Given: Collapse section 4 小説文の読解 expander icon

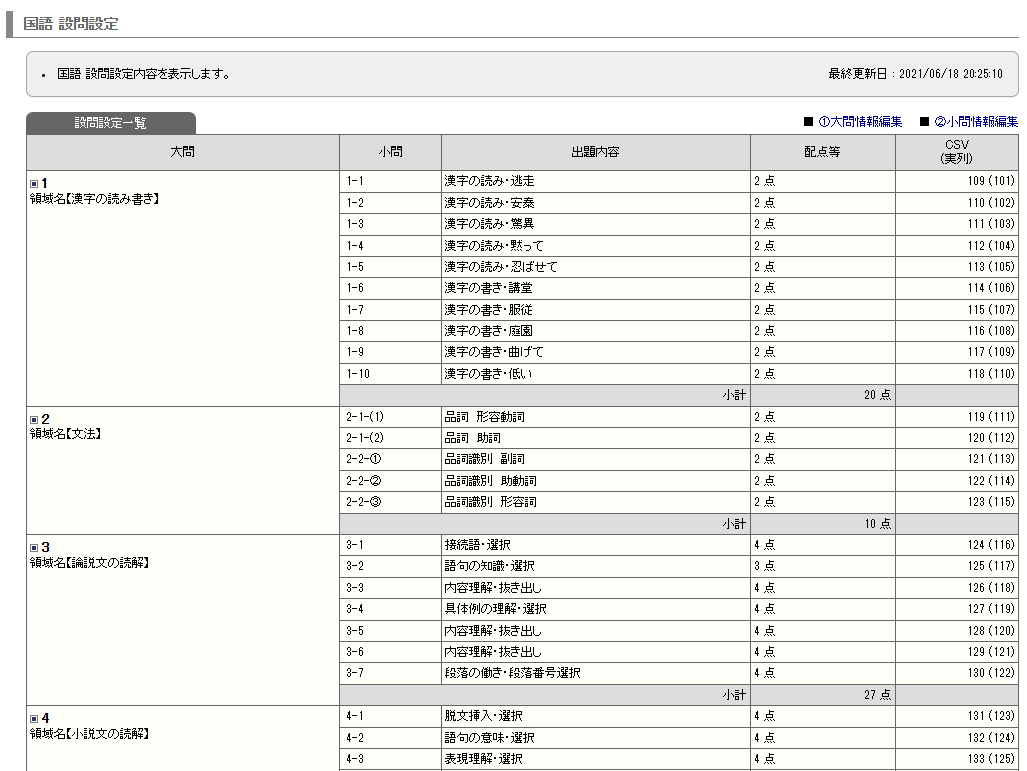Looking at the screenshot, I should (x=34, y=719).
